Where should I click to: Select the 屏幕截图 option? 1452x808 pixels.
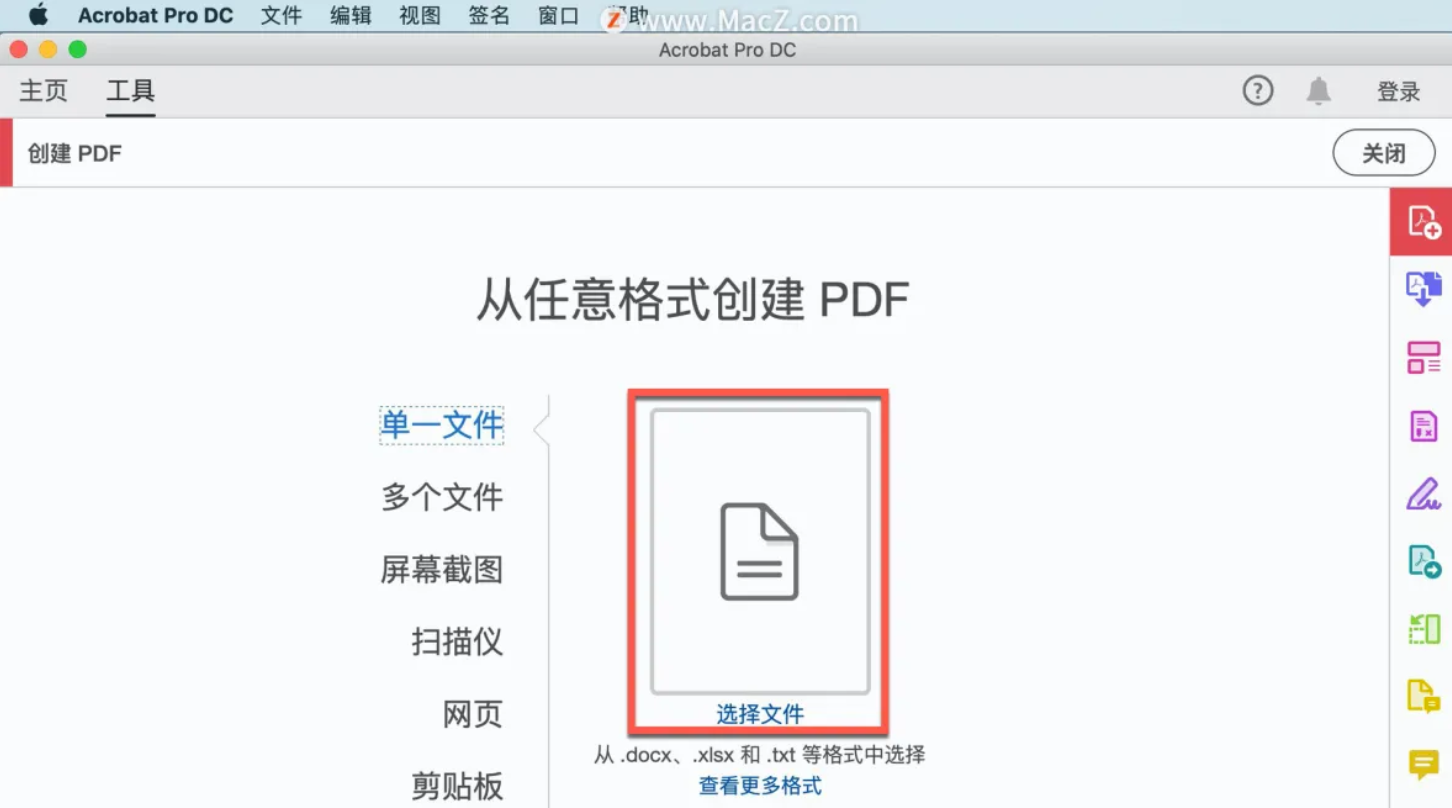tap(442, 570)
